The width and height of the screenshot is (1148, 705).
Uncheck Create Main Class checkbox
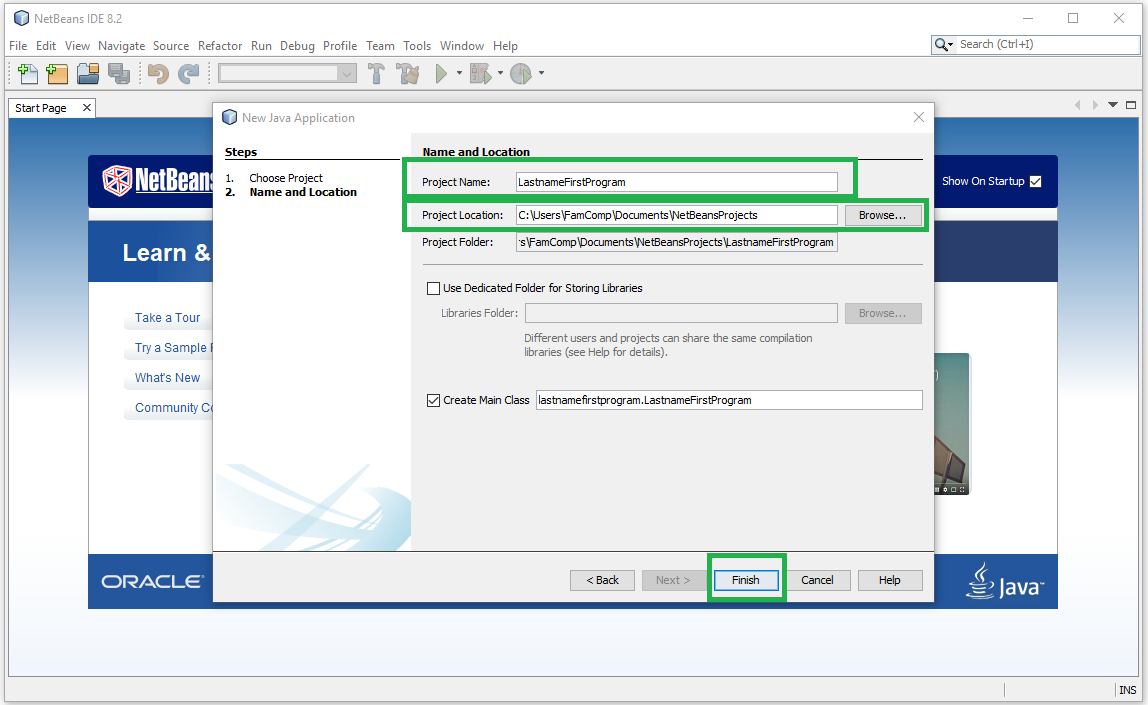433,400
